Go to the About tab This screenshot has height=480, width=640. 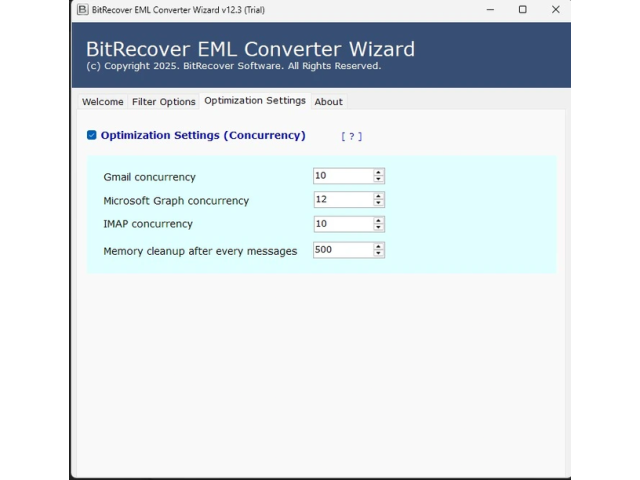[x=328, y=102]
